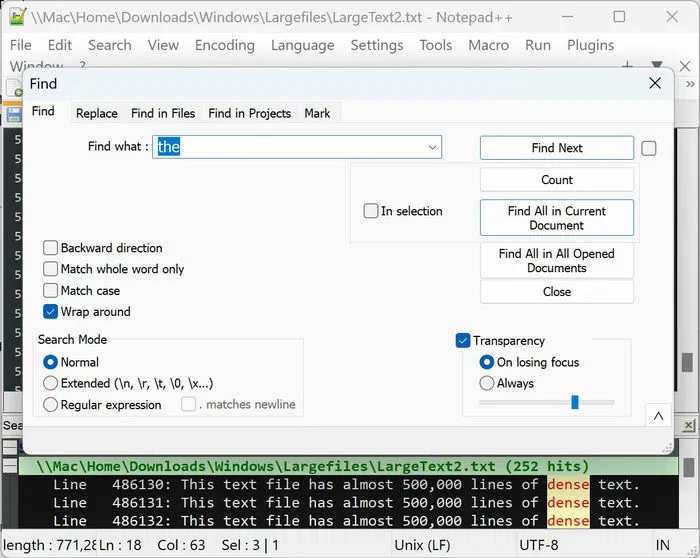
Task: Switch to the Find in Files tab
Action: [163, 113]
